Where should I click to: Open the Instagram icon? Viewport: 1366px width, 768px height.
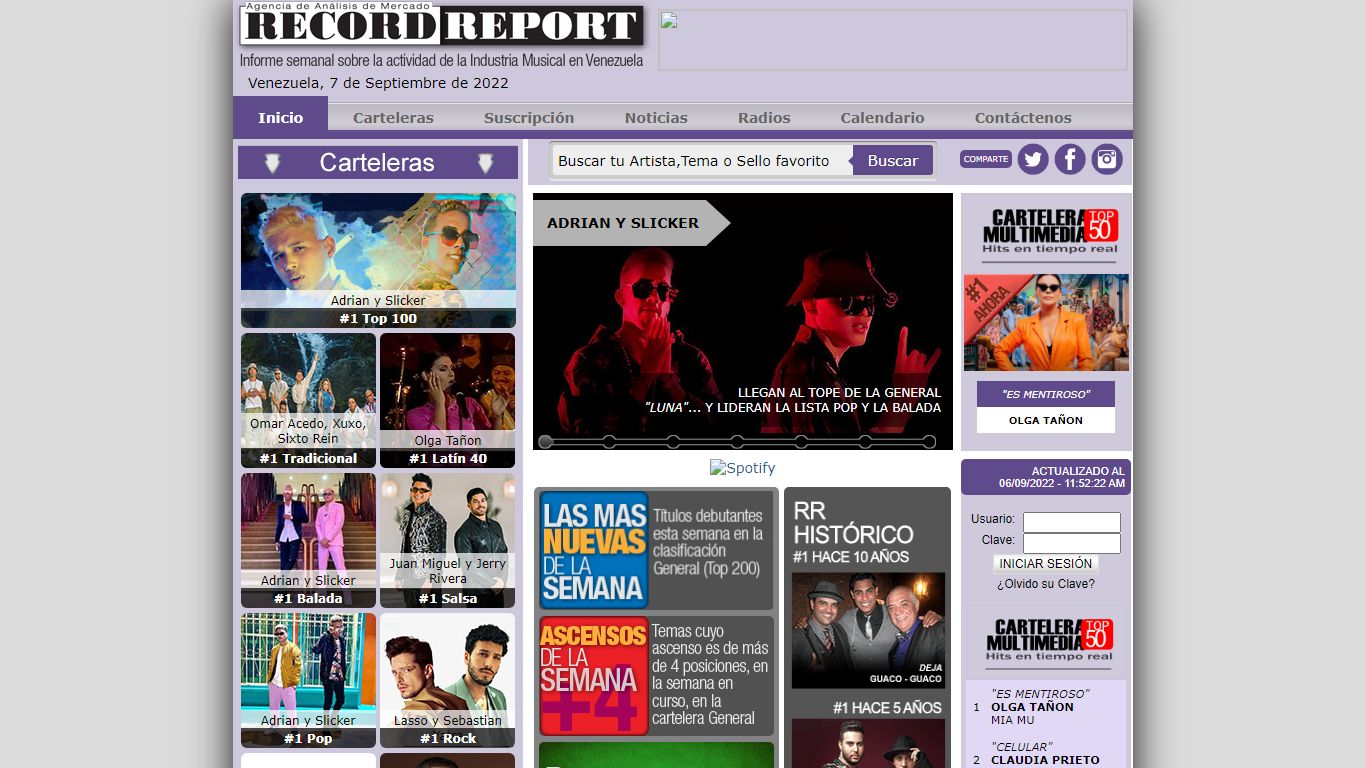pos(1107,159)
